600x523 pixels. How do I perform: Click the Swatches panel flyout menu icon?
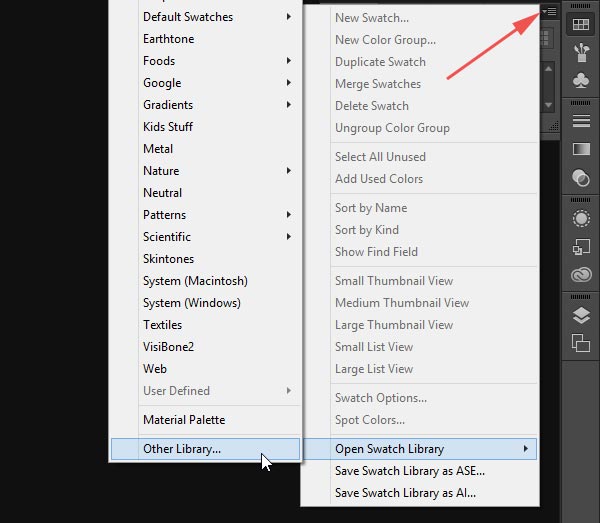pyautogui.click(x=550, y=11)
